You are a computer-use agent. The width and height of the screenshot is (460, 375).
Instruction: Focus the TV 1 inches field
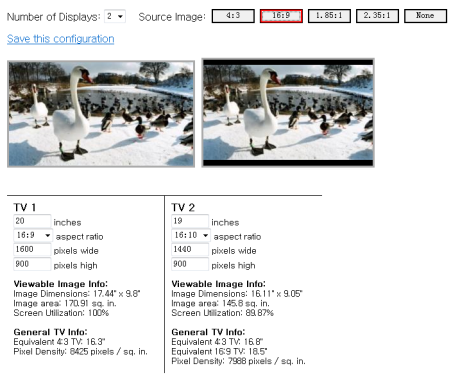[32, 221]
